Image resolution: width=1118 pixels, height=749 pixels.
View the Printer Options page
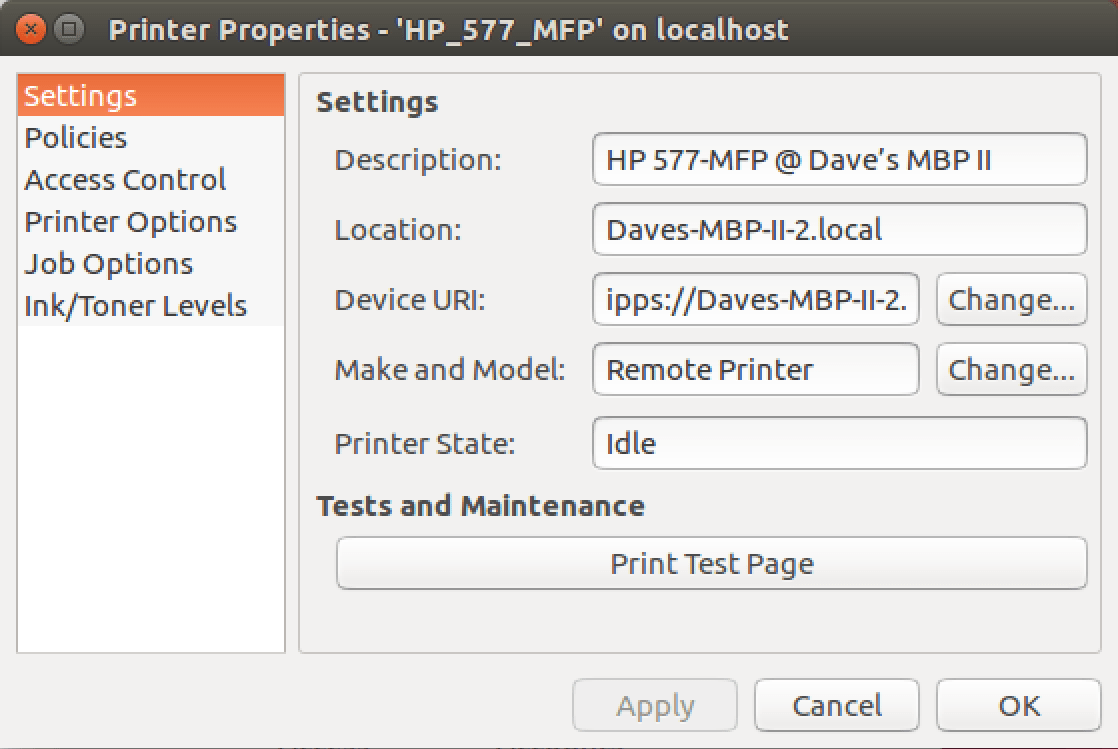131,221
